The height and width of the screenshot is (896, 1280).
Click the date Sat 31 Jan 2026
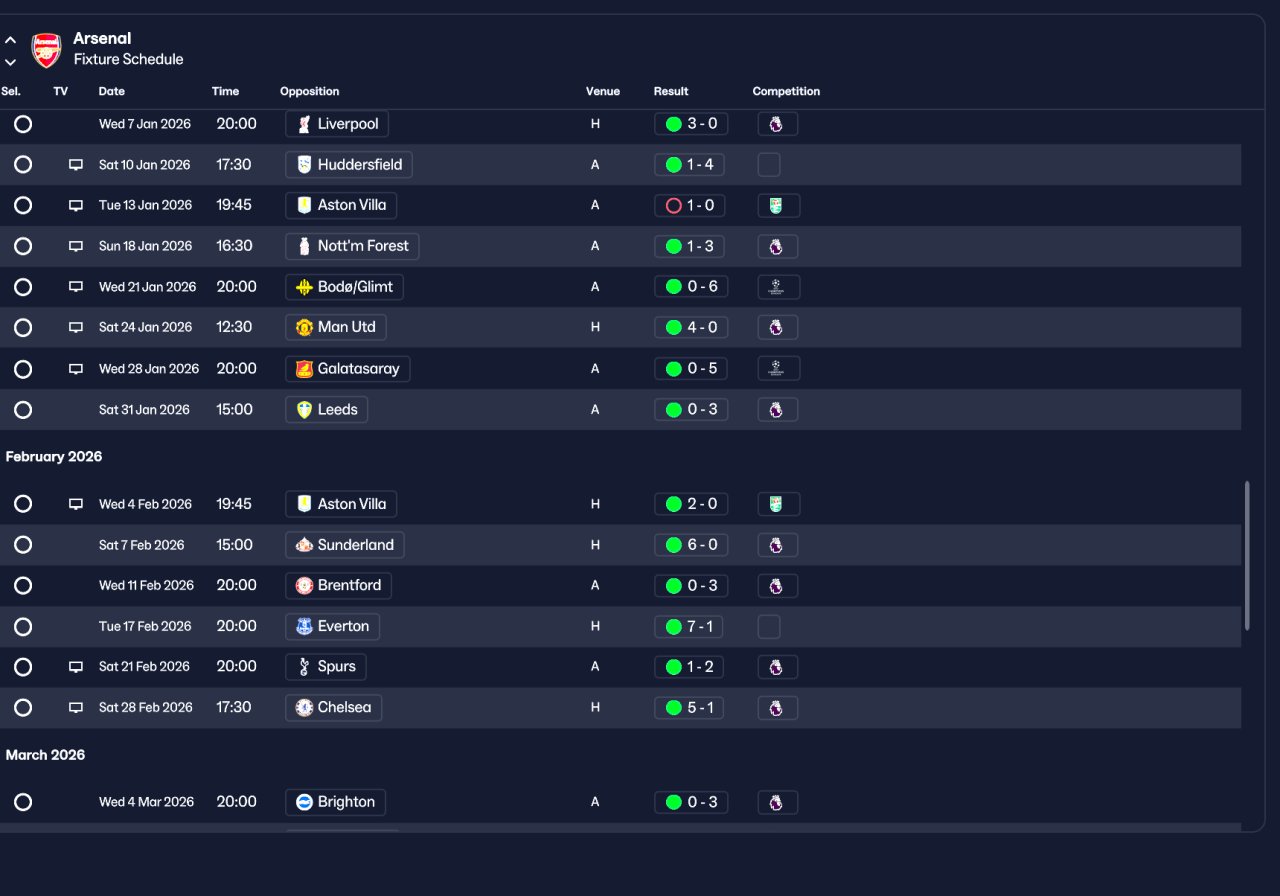[144, 410]
